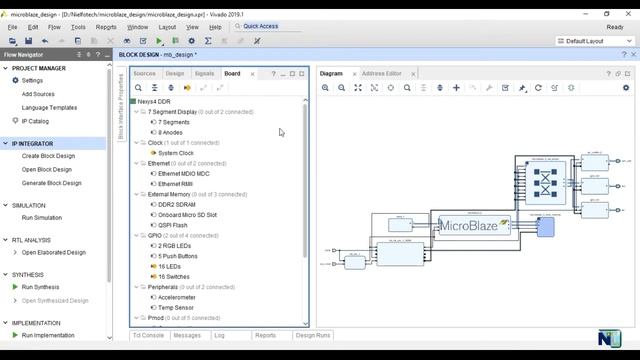
Task: Open the Default Layout dropdown
Action: [x=595, y=41]
